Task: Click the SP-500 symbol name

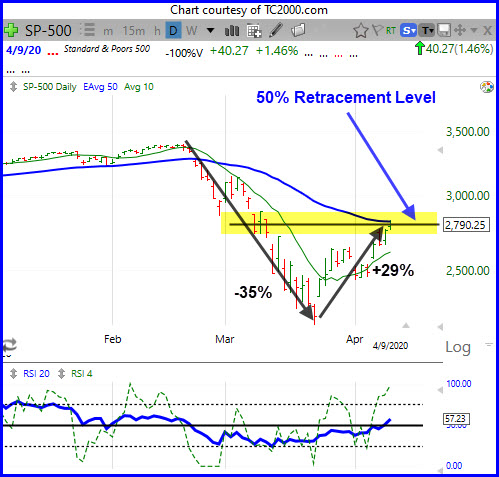Action: tap(48, 31)
